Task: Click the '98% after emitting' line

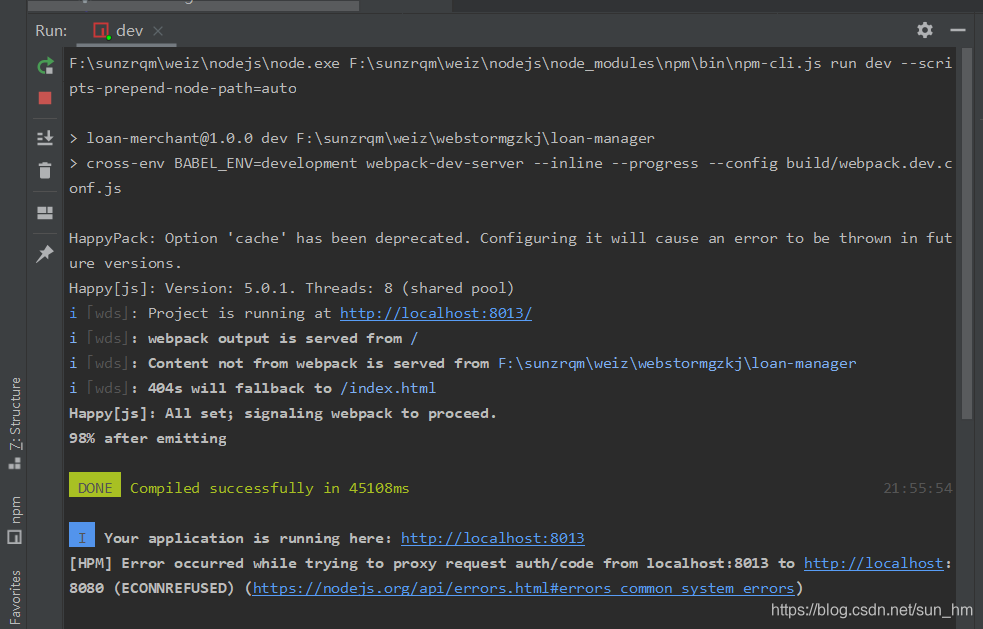Action: coord(148,438)
